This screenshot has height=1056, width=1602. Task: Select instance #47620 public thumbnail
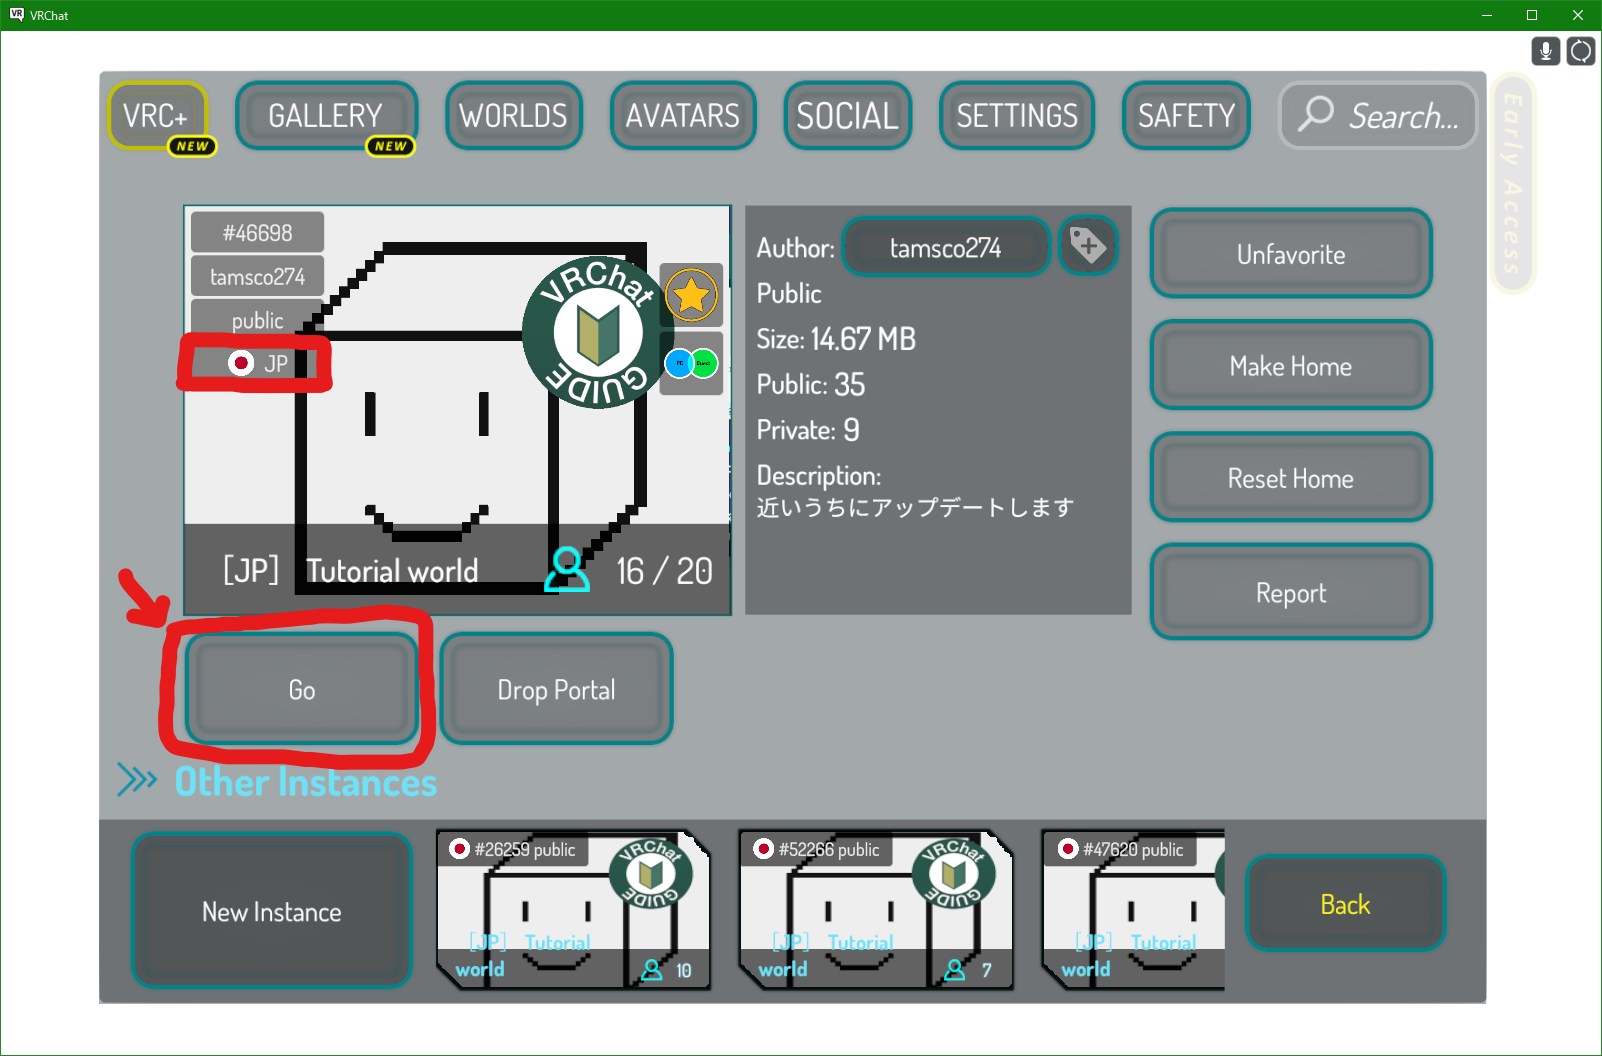coord(1133,909)
